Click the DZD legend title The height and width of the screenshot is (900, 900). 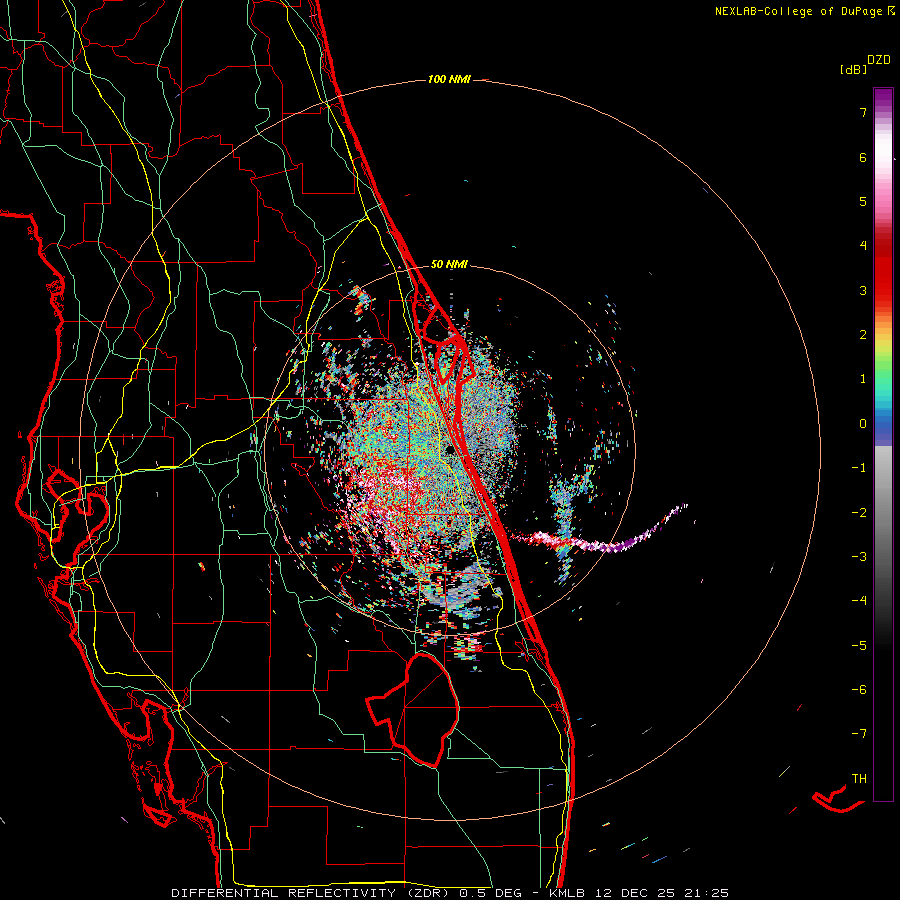878,60
